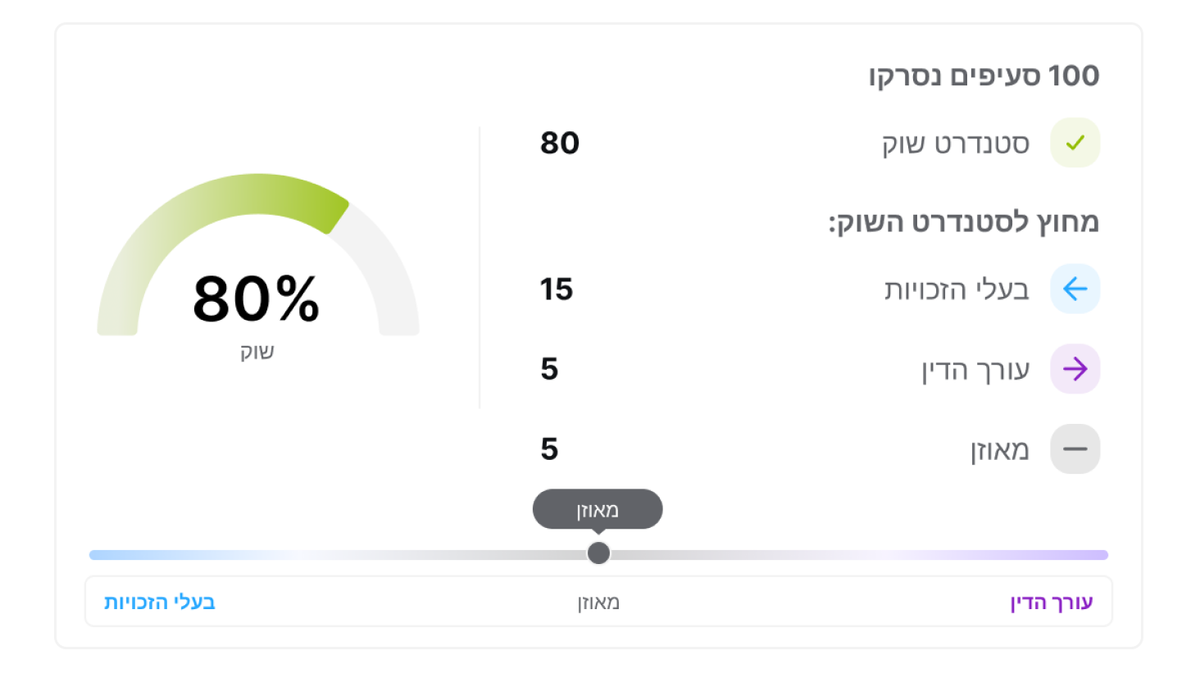This screenshot has width=1200, height=674.
Task: Click the value 5 next to עורך הדין
Action: 549,369
